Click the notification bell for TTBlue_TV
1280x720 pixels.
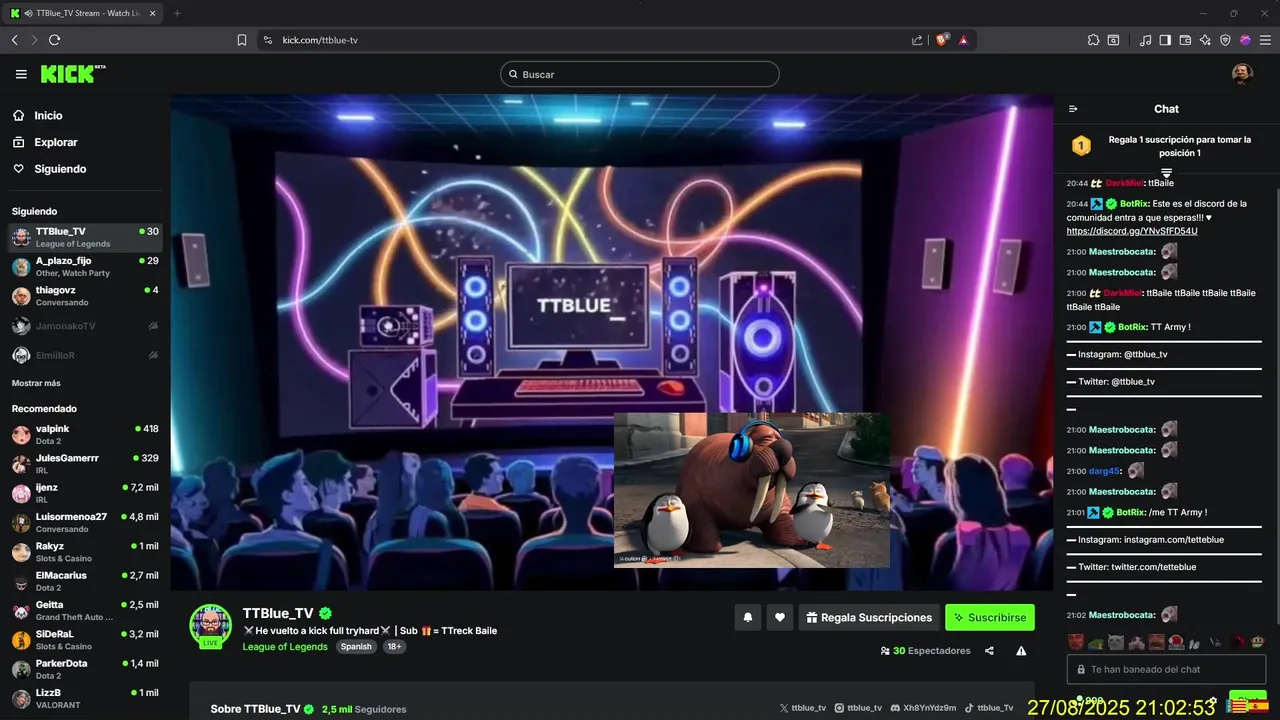click(x=747, y=618)
